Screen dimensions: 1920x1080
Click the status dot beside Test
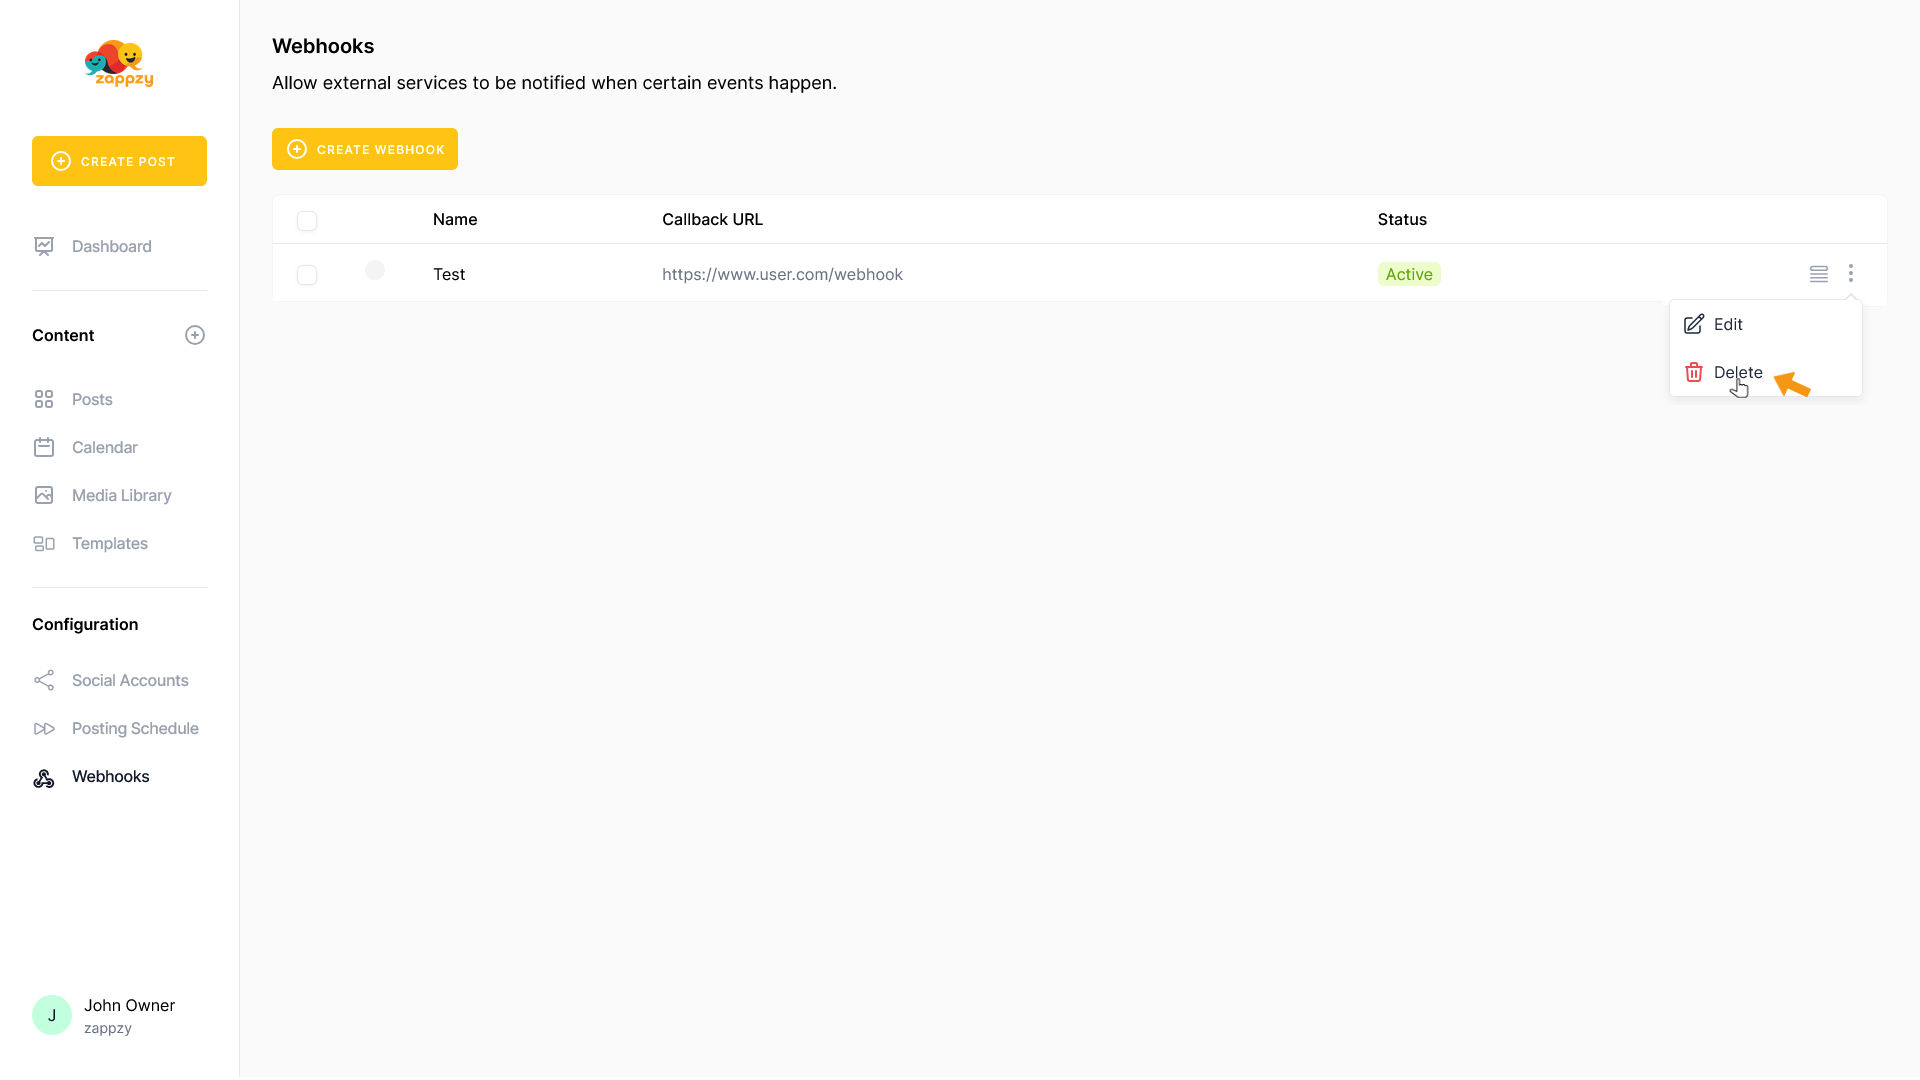click(x=375, y=270)
